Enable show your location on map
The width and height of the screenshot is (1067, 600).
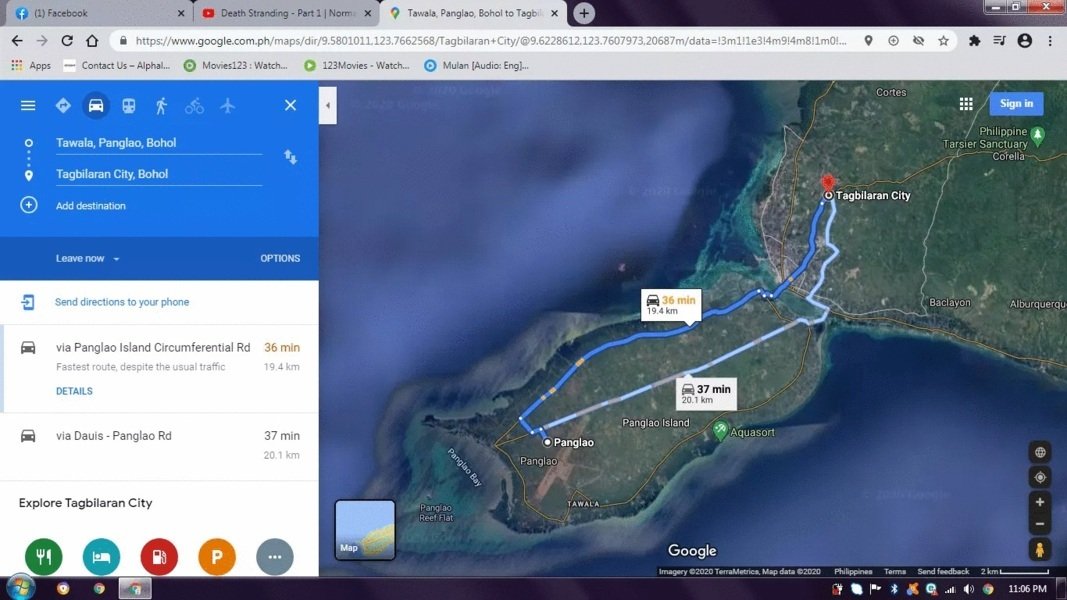point(1040,477)
